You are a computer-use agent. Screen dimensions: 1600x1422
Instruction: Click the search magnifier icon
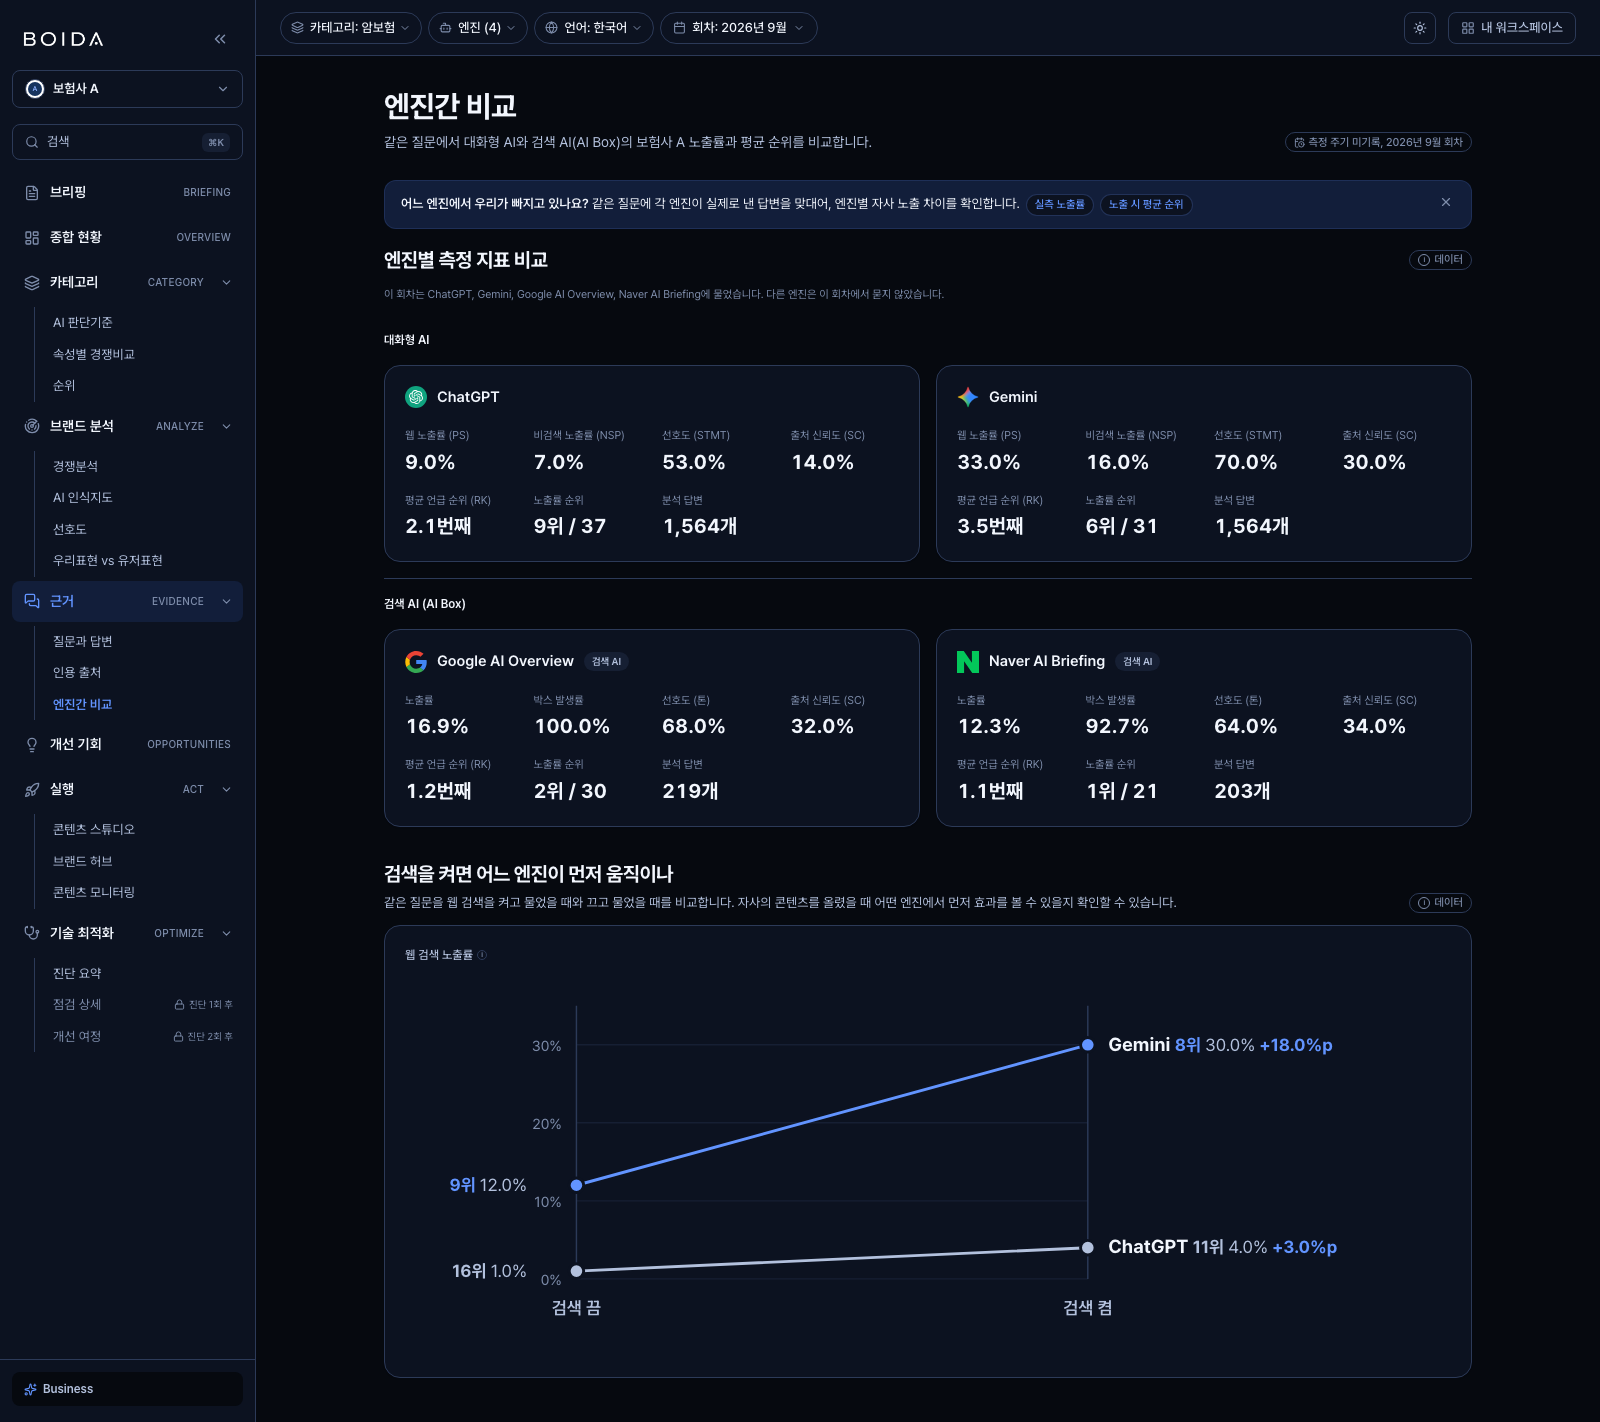click(x=32, y=142)
